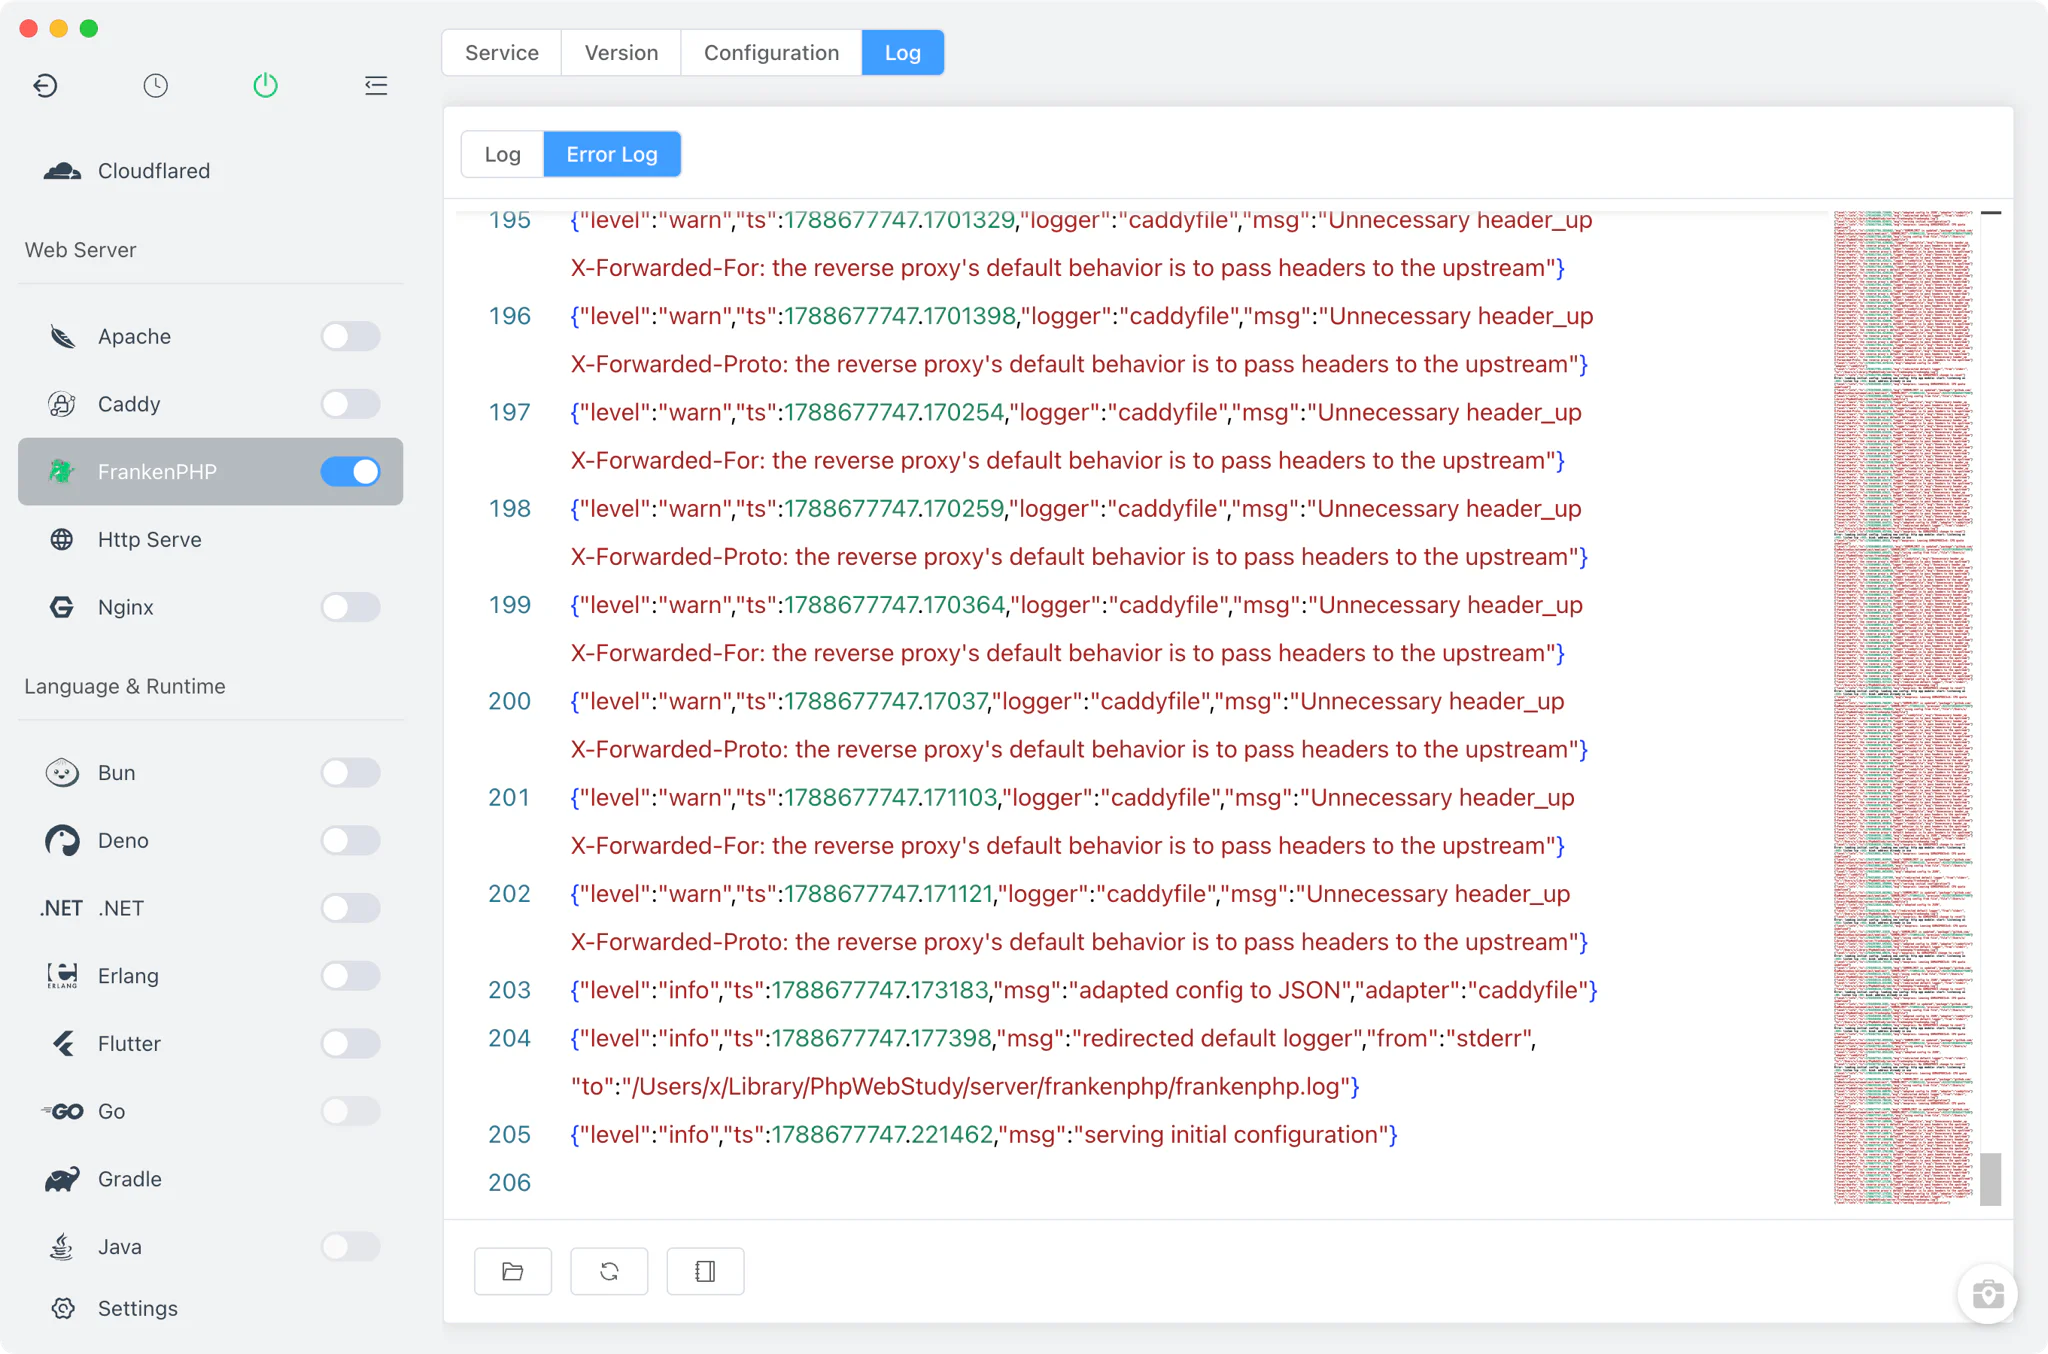
Task: Toggle the .NET switch
Action: 350,908
